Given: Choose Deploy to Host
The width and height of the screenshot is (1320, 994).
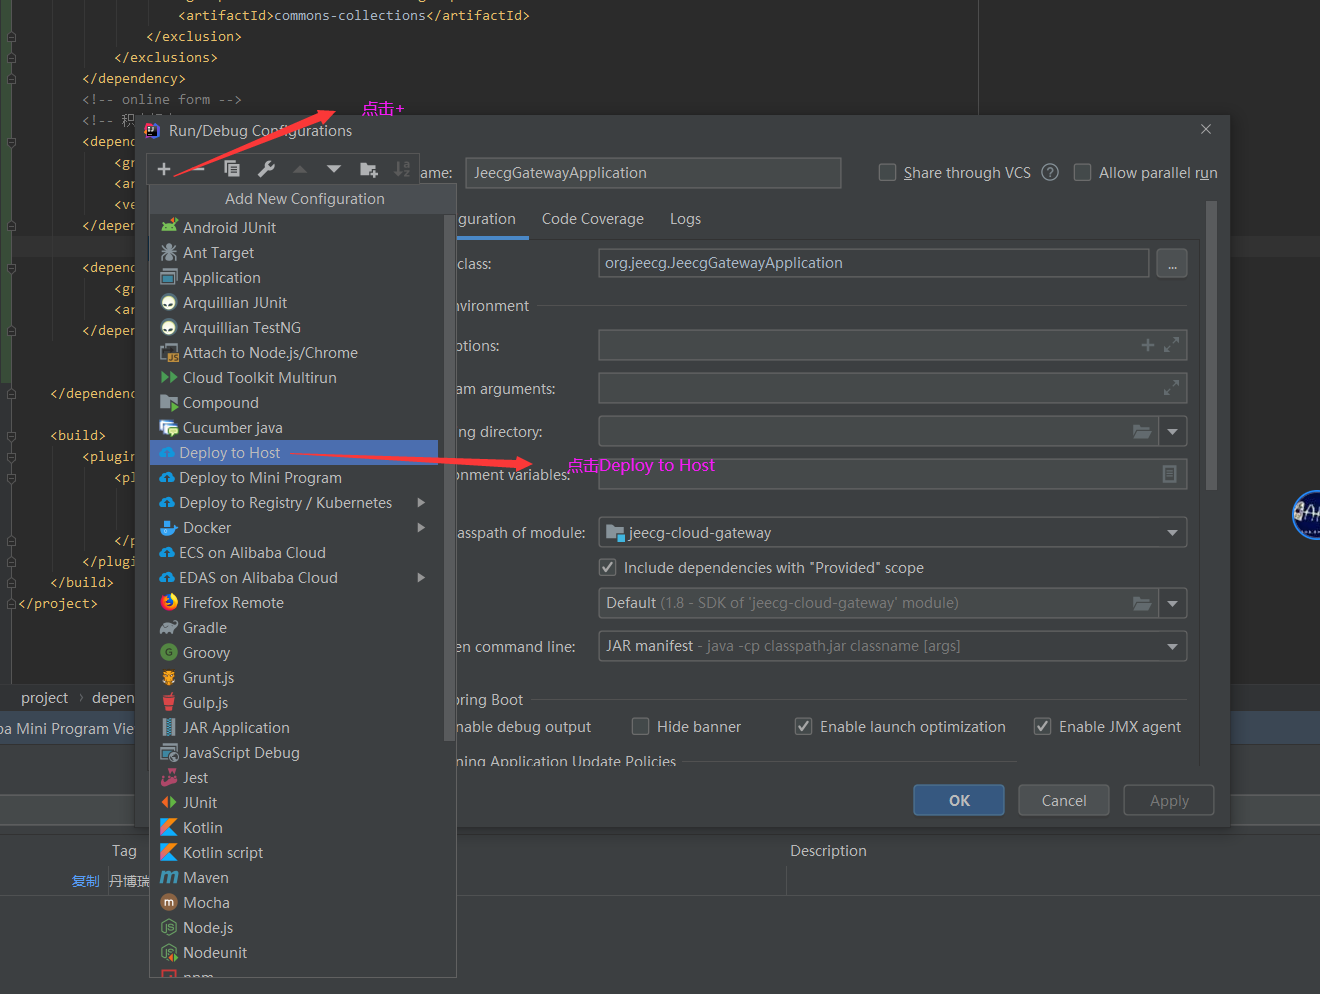Looking at the screenshot, I should coord(294,452).
